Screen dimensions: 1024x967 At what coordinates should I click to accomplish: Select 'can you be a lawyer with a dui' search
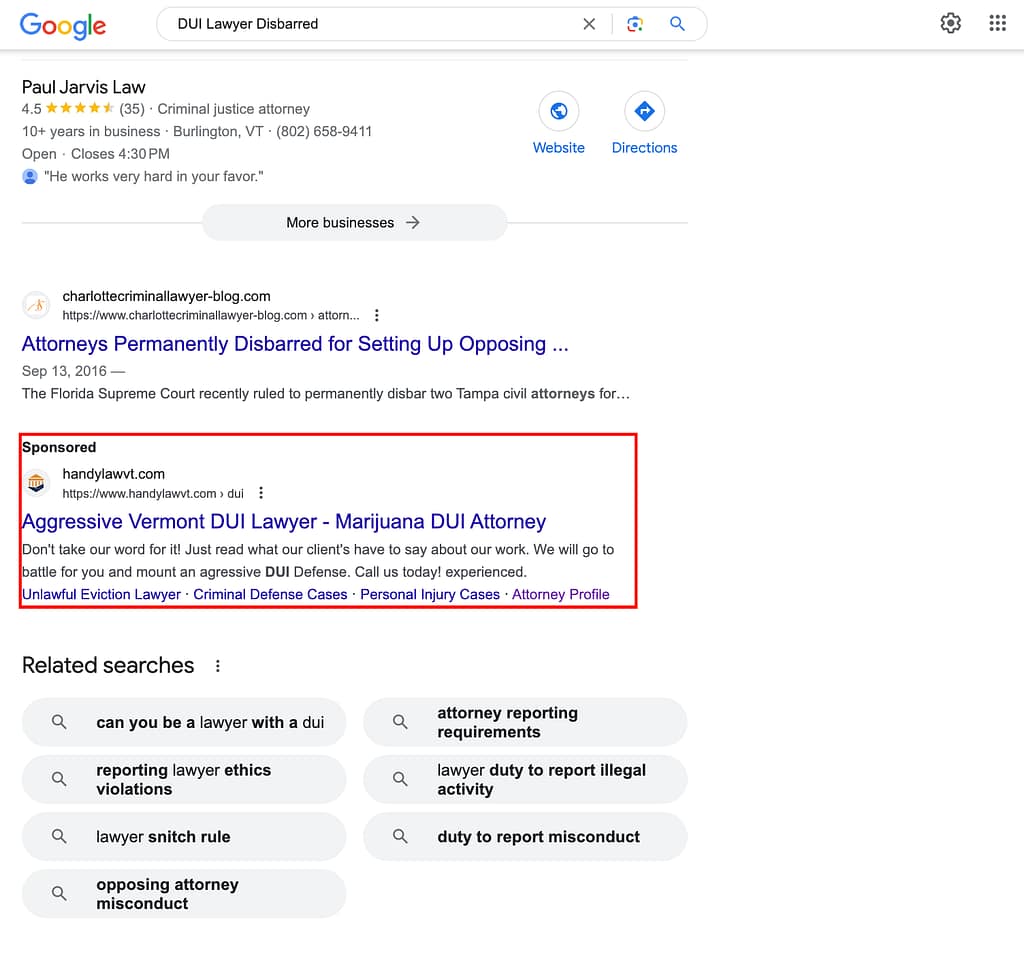(x=184, y=722)
